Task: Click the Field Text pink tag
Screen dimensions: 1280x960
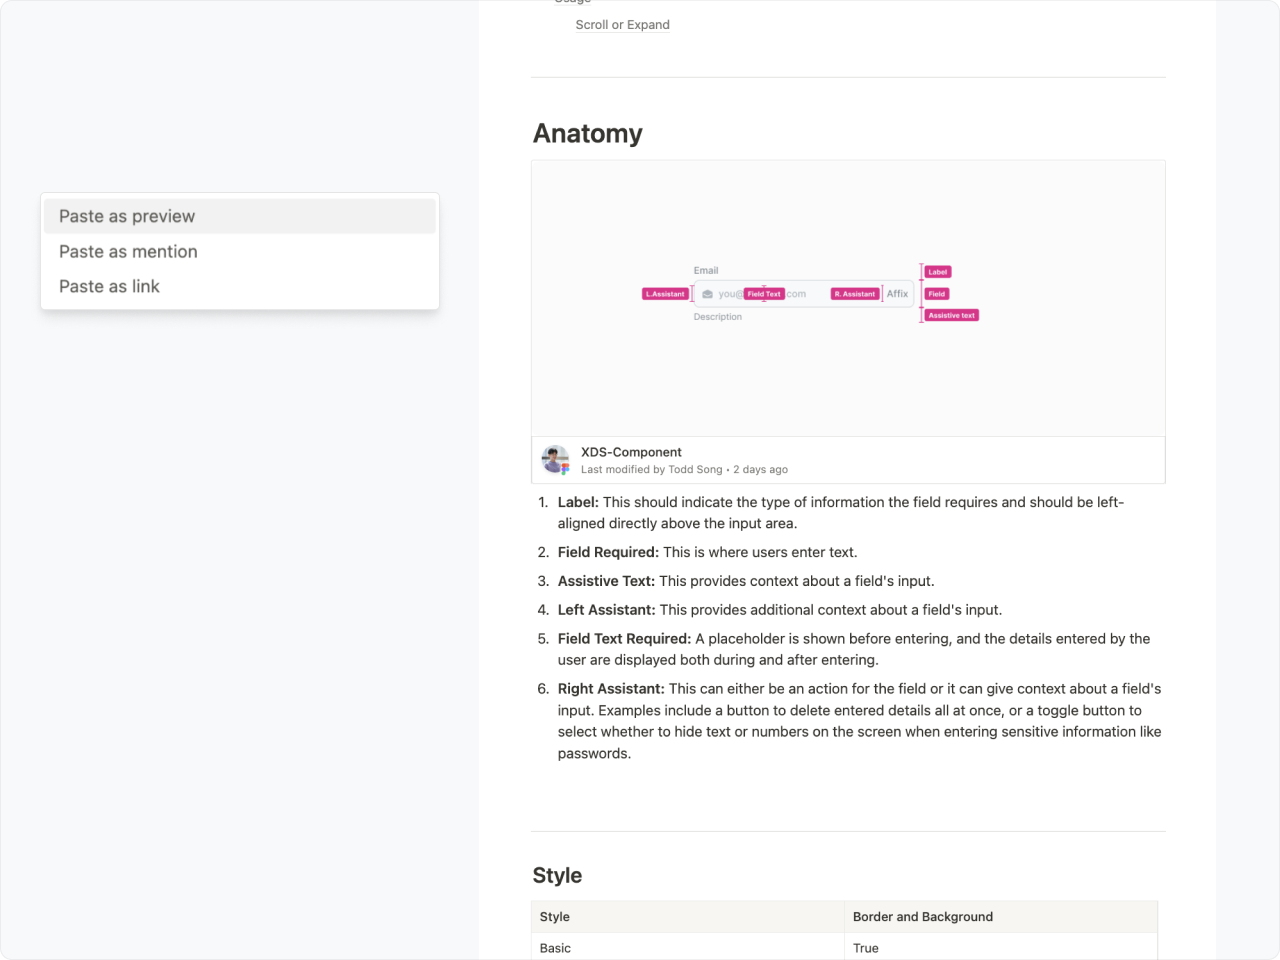Action: [x=764, y=294]
